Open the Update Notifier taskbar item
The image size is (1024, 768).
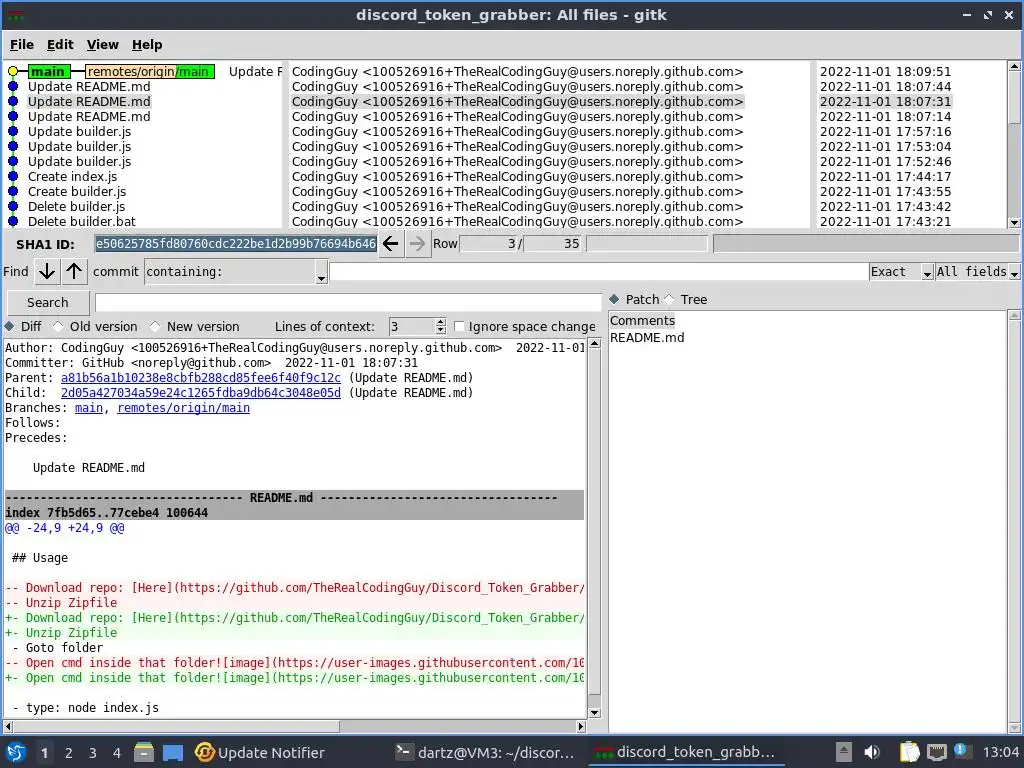click(x=260, y=752)
